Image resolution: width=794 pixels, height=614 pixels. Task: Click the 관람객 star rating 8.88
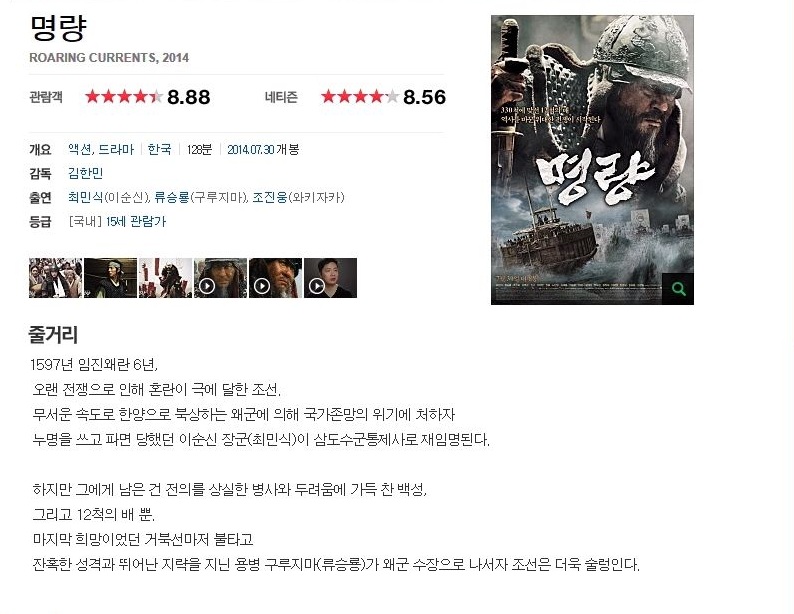[x=147, y=97]
